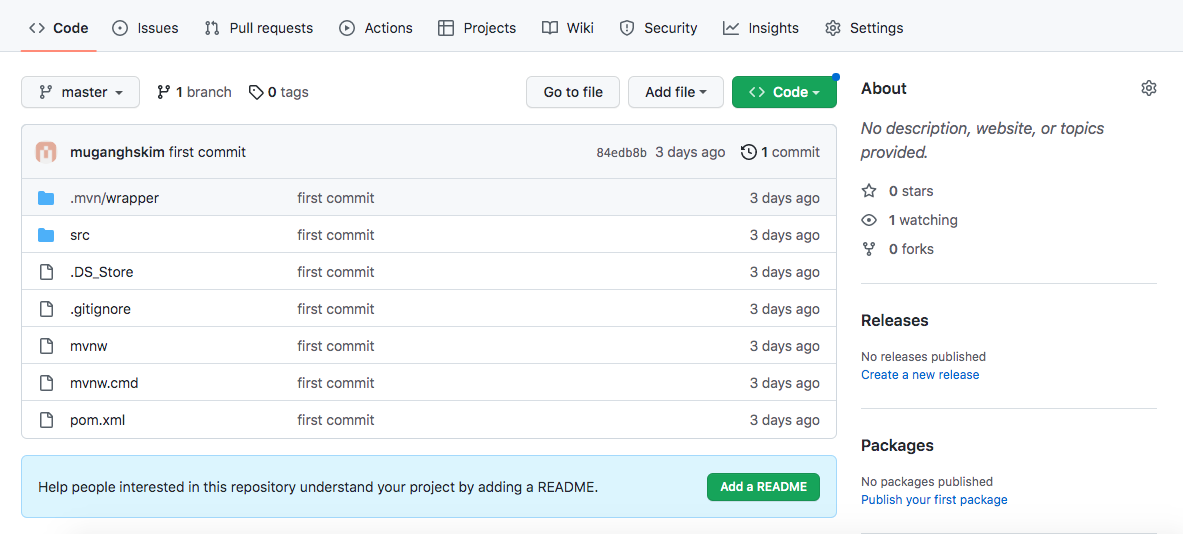Screen dimensions: 1183x534
Task: View the Insights tab
Action: click(760, 28)
